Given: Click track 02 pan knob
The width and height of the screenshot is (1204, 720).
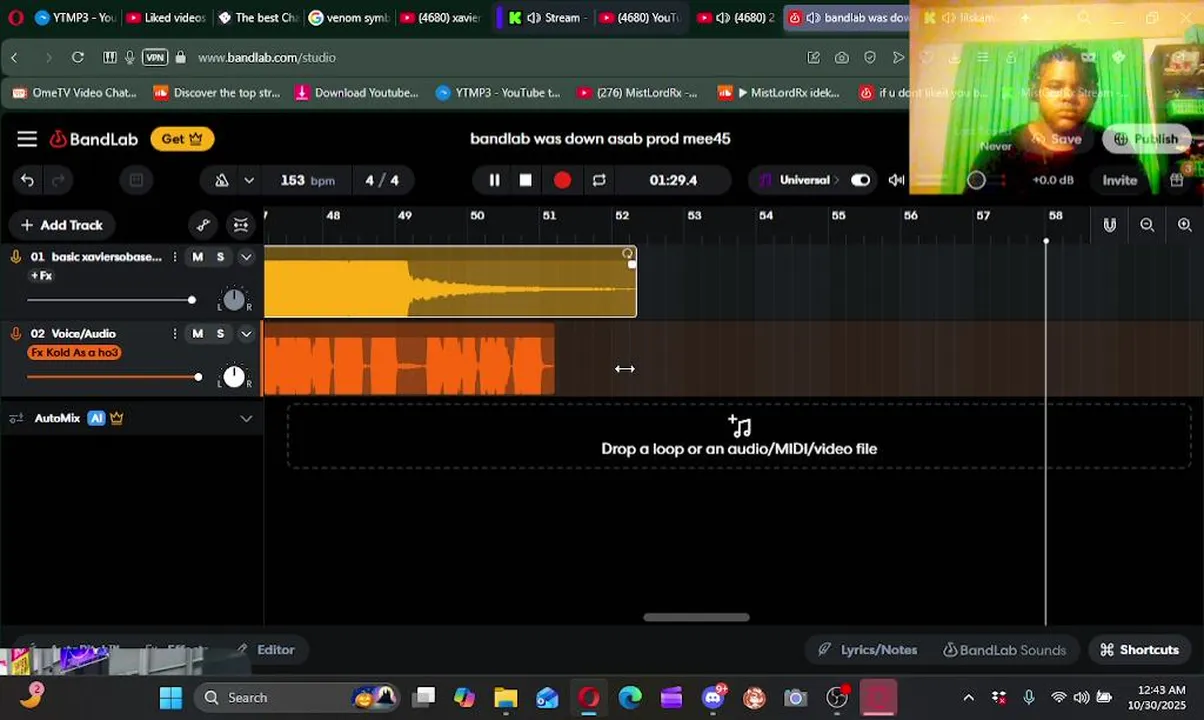Looking at the screenshot, I should 234,376.
